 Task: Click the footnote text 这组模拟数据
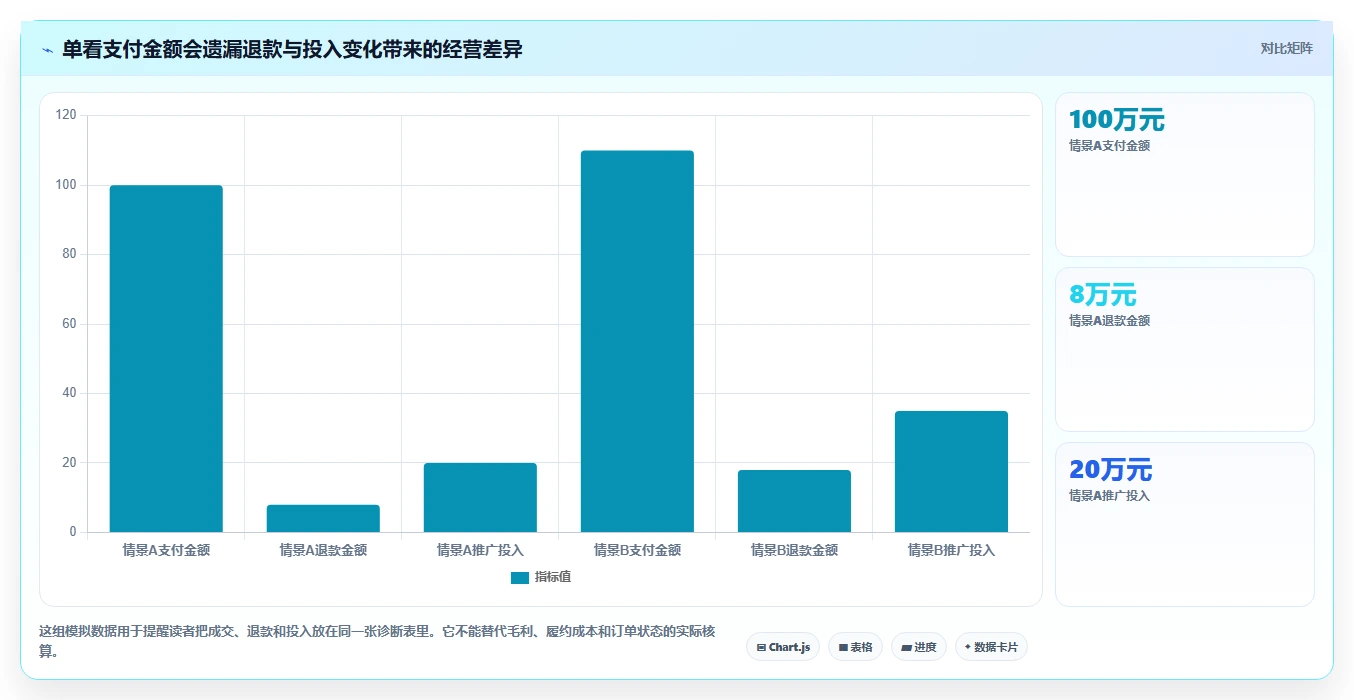pos(377,642)
